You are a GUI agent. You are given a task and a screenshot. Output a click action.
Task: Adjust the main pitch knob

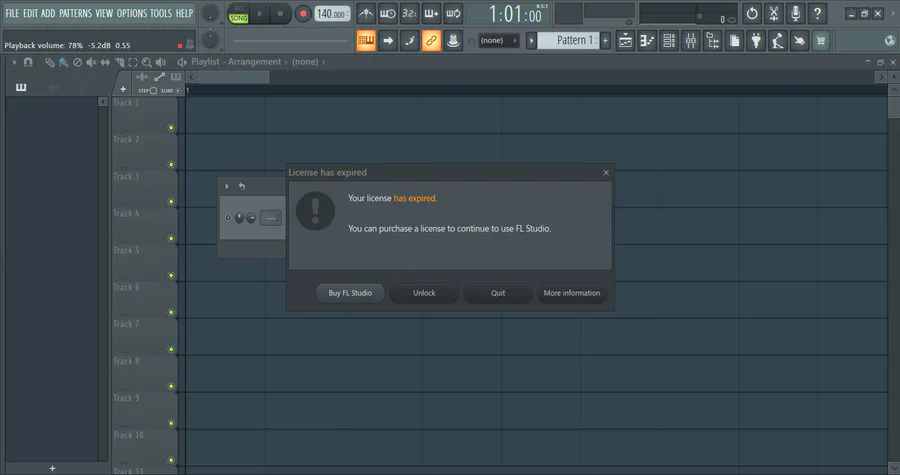[211, 40]
